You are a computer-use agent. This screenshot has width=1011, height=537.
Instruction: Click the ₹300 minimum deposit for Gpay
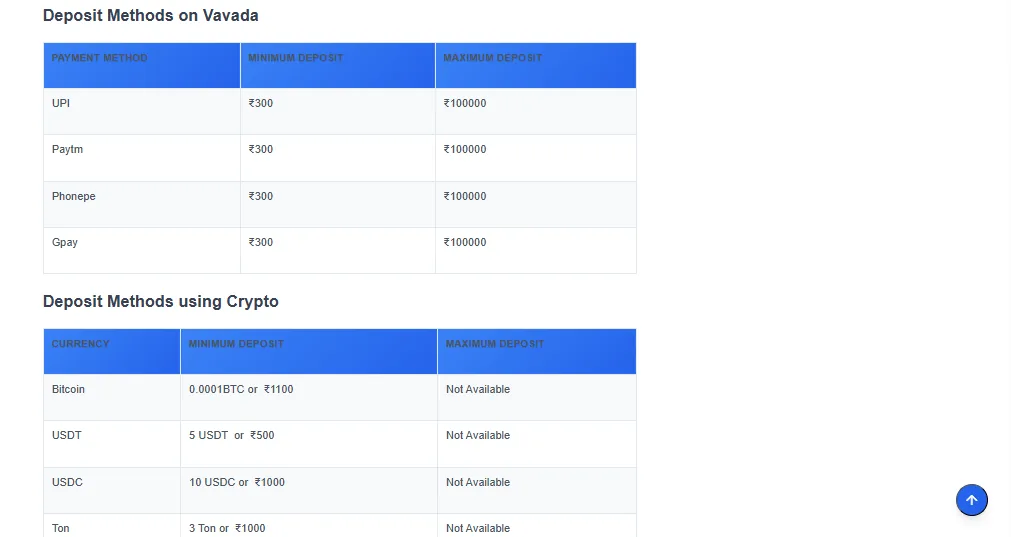coord(338,250)
